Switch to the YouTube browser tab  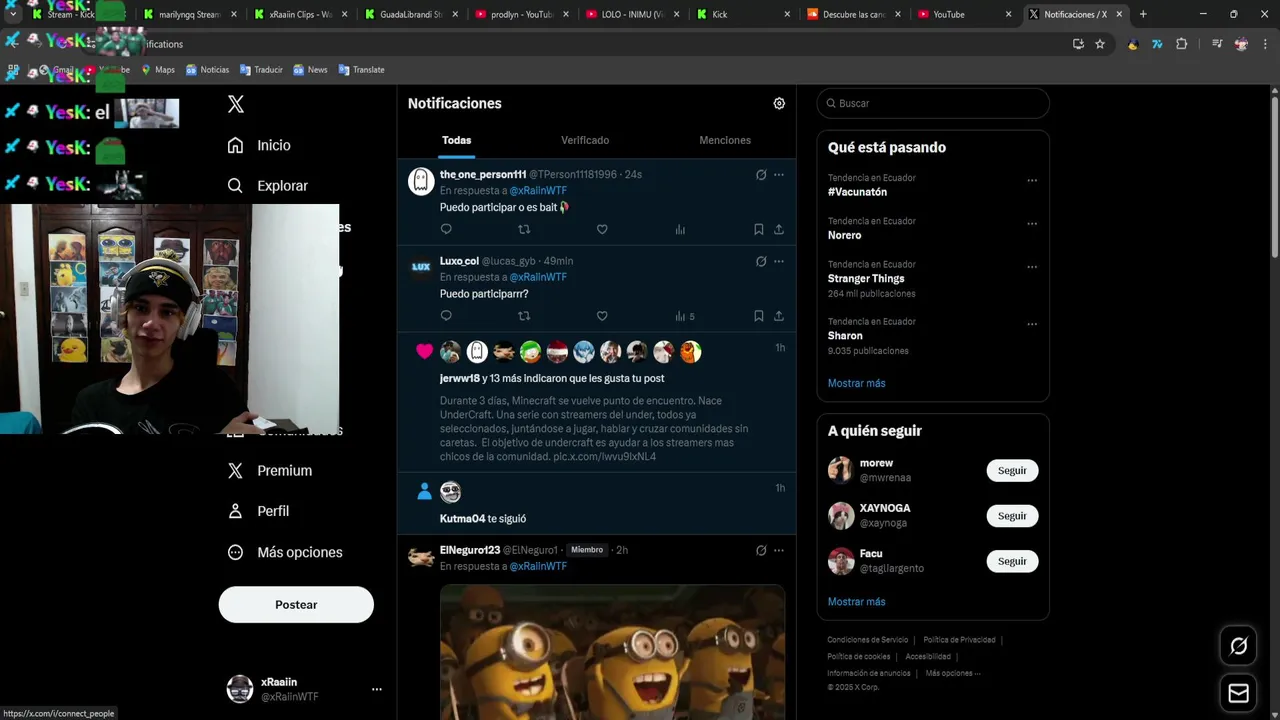(x=965, y=14)
